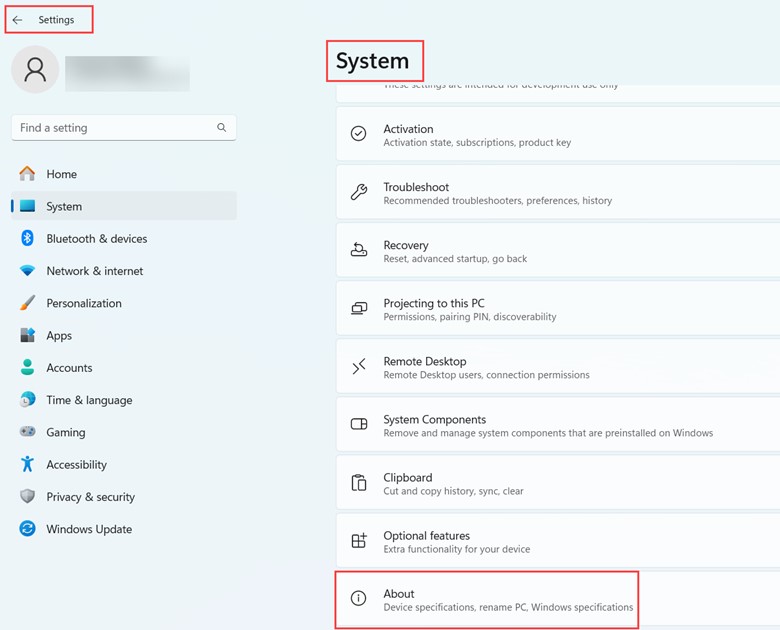780x630 pixels.
Task: Open Gaming settings label
Action: (x=66, y=432)
